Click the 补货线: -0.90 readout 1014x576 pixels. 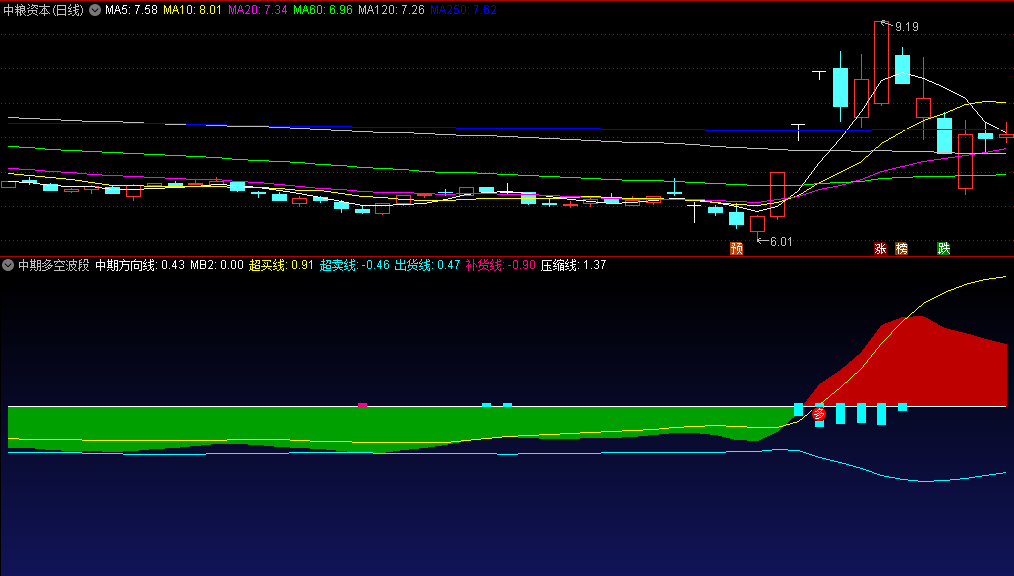(501, 265)
